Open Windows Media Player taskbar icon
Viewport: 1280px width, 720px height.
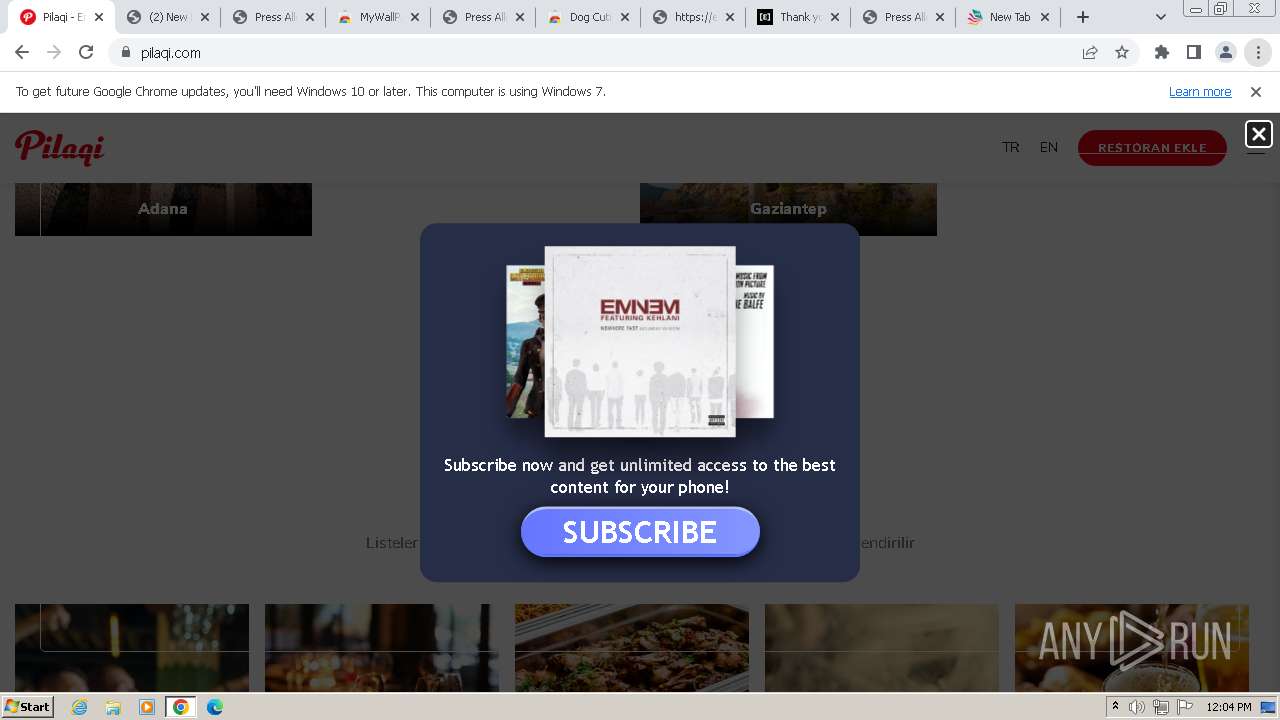(x=147, y=707)
